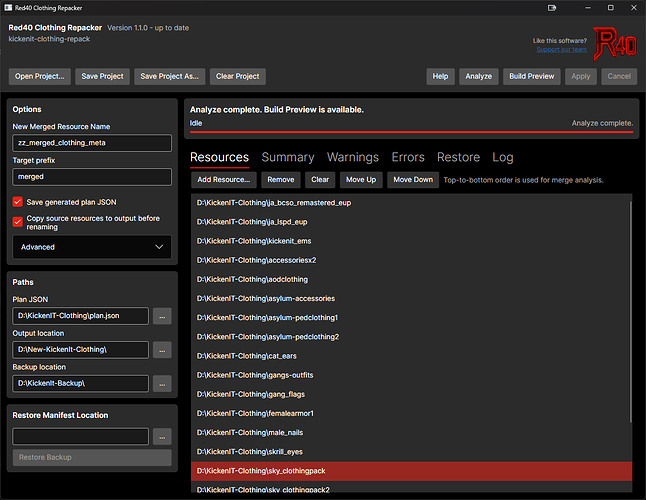Select the asylum-pedclothing1 resource row

(x=411, y=318)
